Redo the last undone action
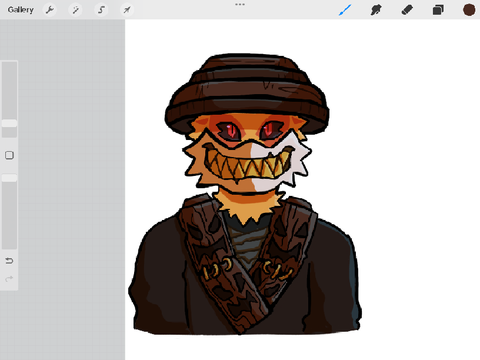Screen dimensions: 480x360 (x=9, y=278)
